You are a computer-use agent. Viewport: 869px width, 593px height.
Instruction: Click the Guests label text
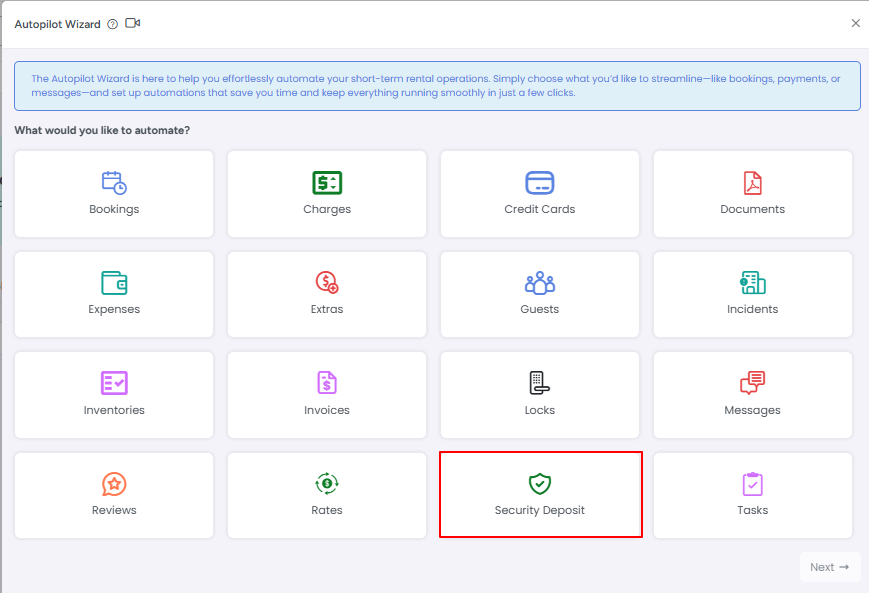[540, 309]
